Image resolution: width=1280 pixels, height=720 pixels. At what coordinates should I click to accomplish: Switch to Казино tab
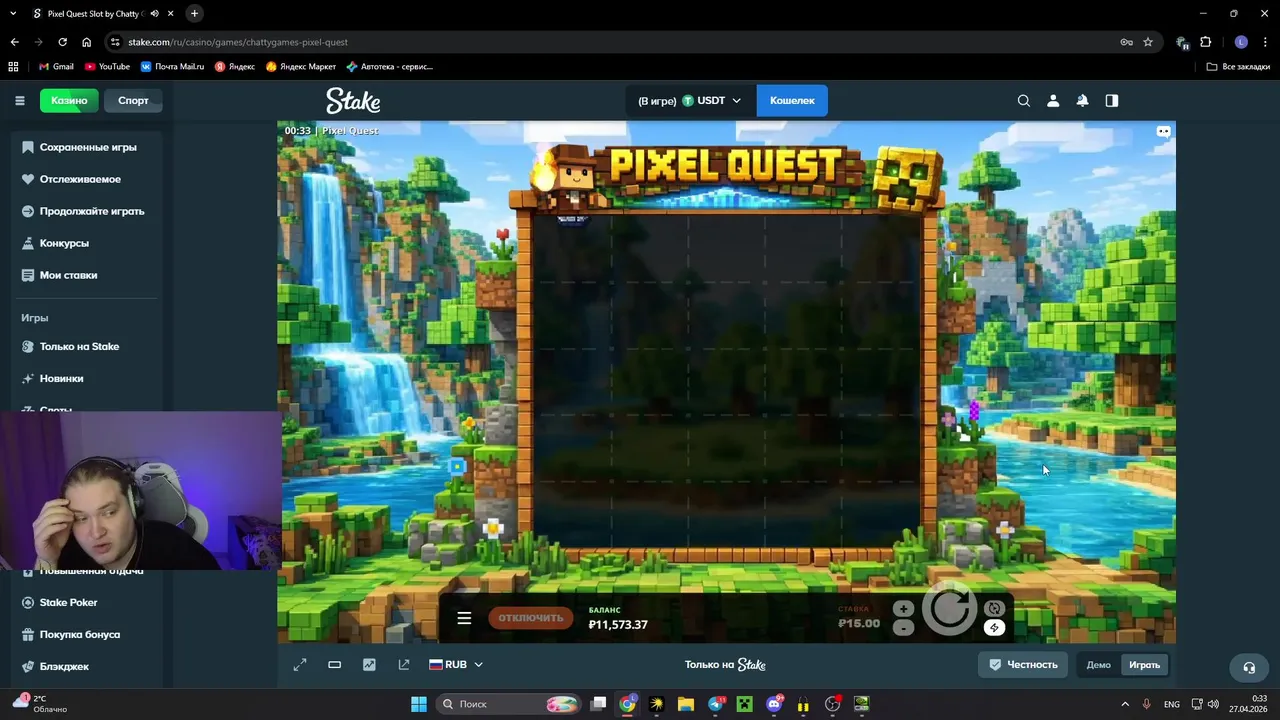coord(69,100)
